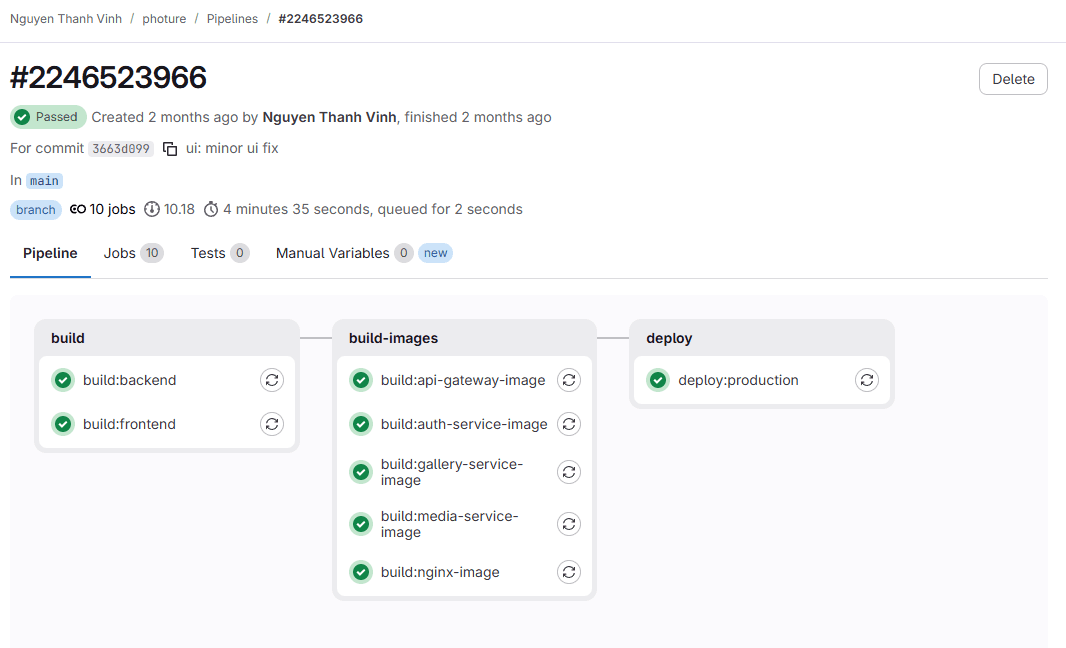Screen dimensions: 1066x648
Task: Click retry icon for build:gallery-service-image
Action: pos(568,472)
